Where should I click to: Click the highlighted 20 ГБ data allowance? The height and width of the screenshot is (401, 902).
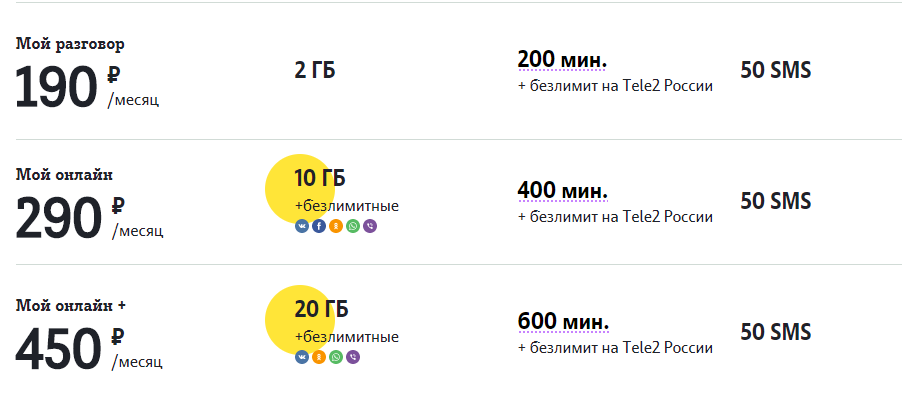[x=321, y=310]
